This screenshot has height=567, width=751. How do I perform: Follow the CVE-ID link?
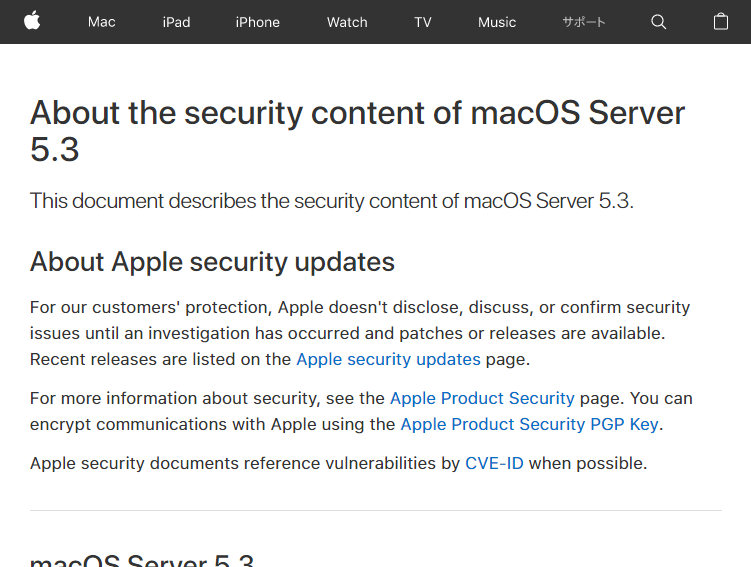[x=494, y=463]
